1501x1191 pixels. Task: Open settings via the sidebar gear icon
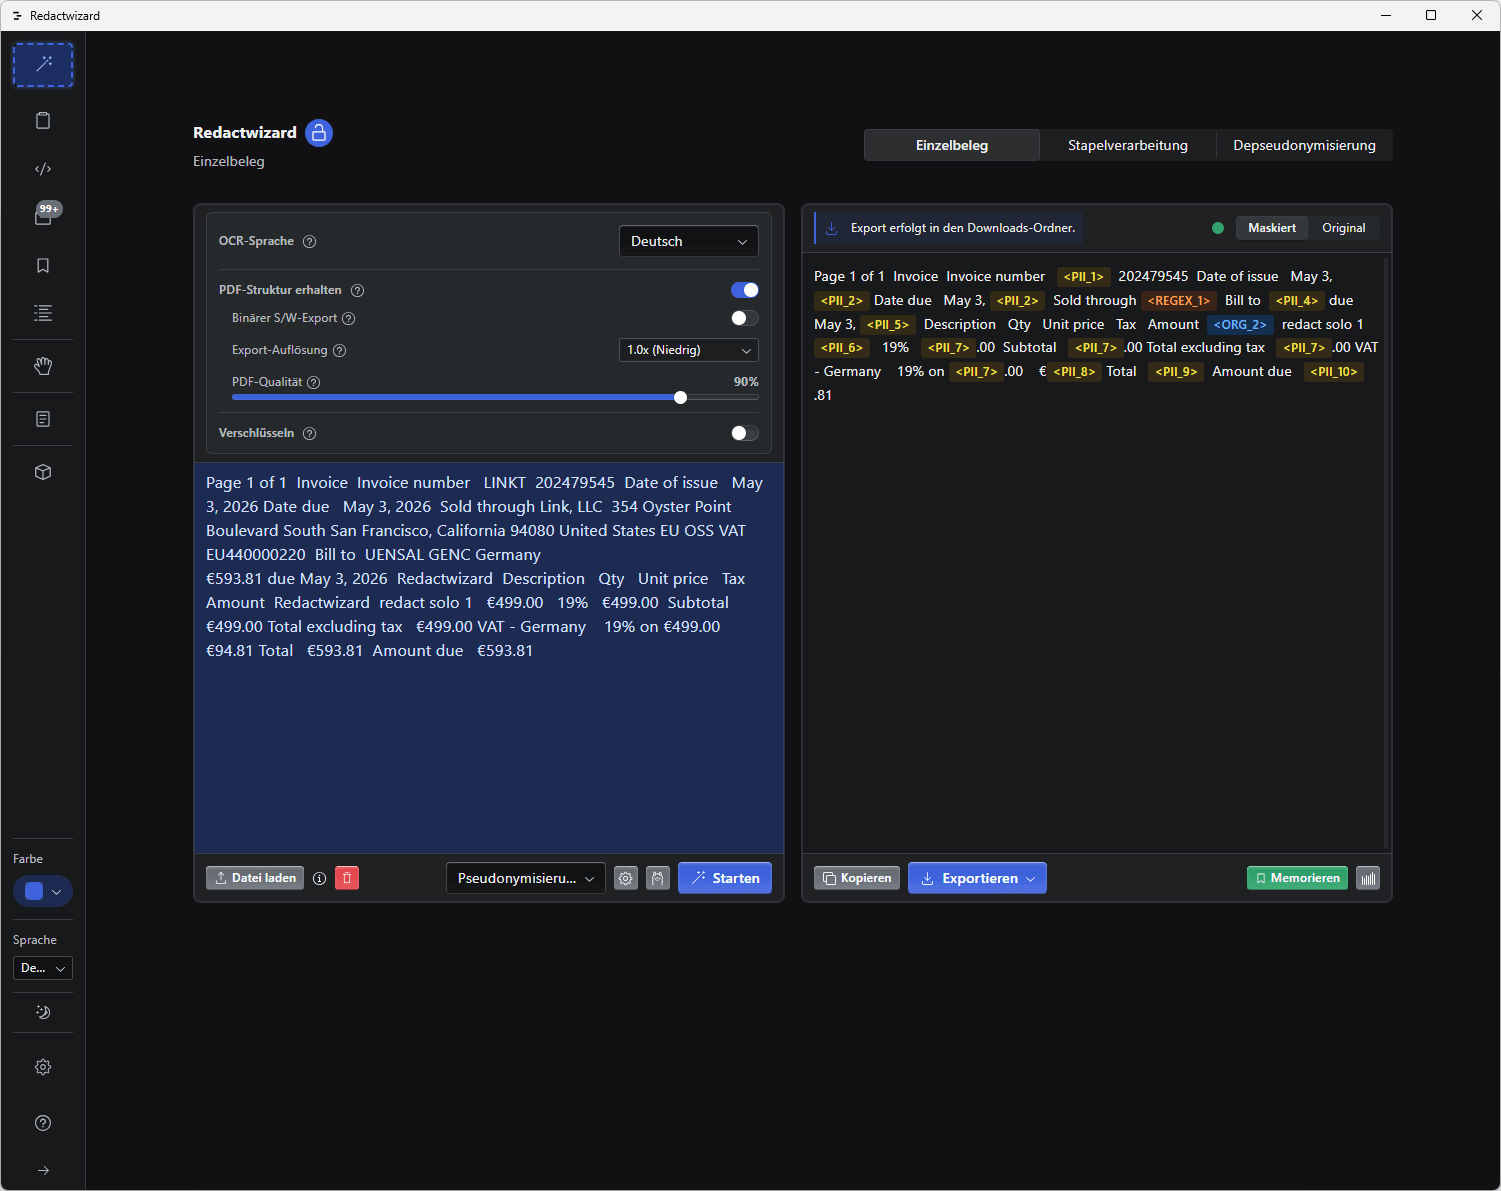point(43,1067)
